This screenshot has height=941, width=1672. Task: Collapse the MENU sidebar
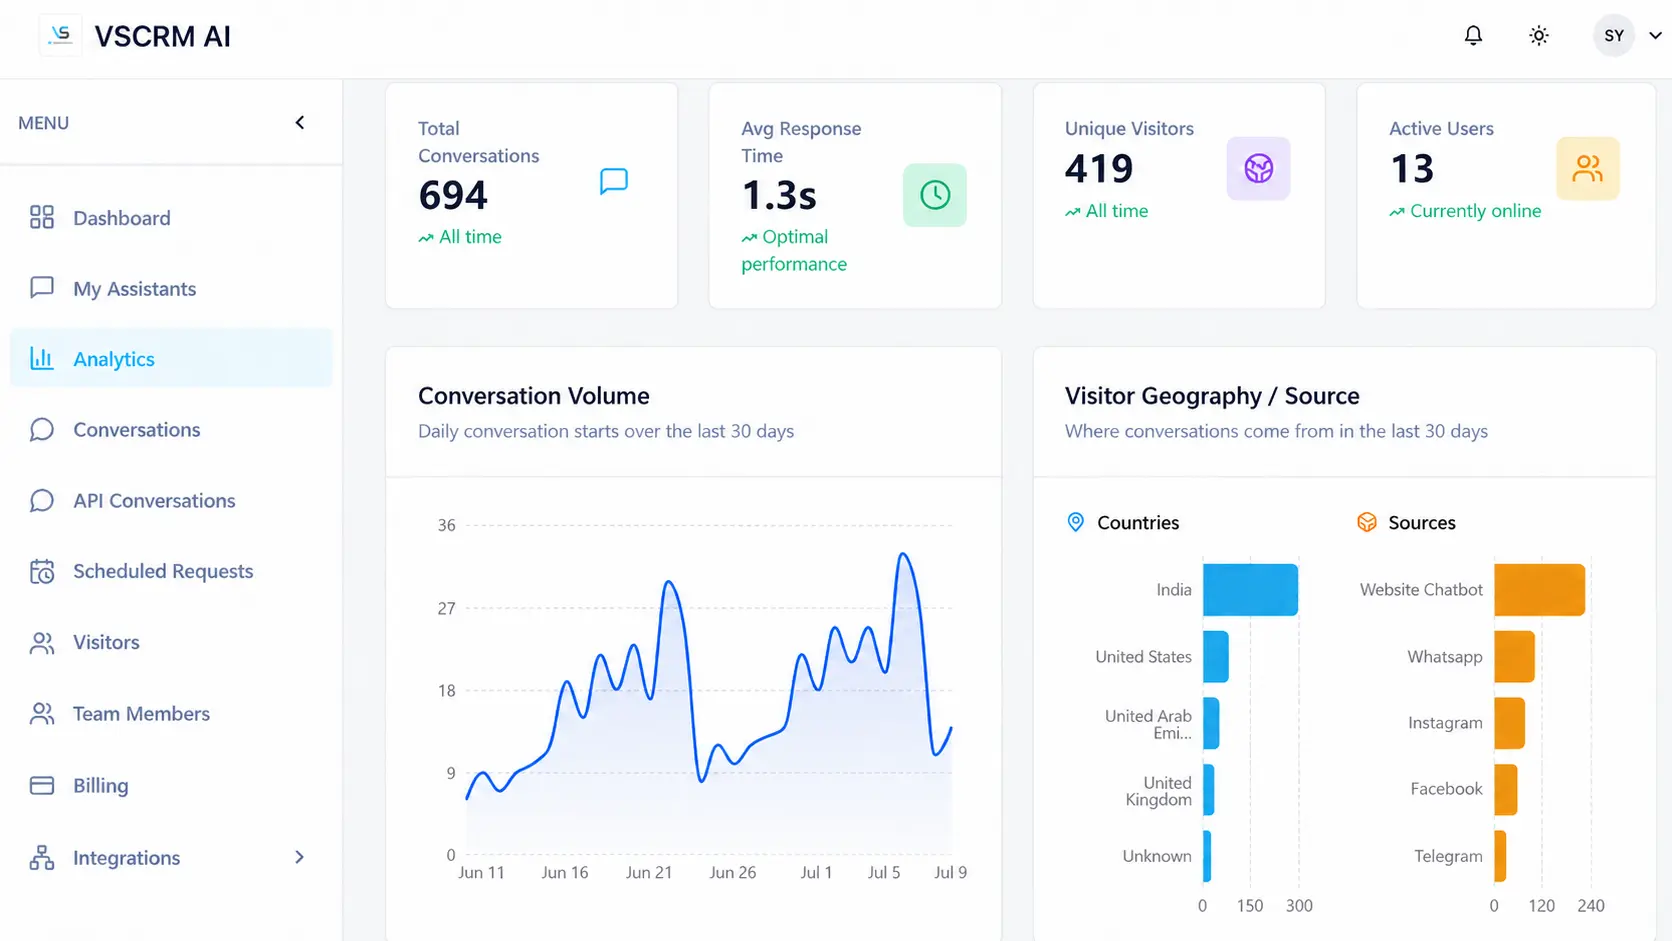pos(300,122)
